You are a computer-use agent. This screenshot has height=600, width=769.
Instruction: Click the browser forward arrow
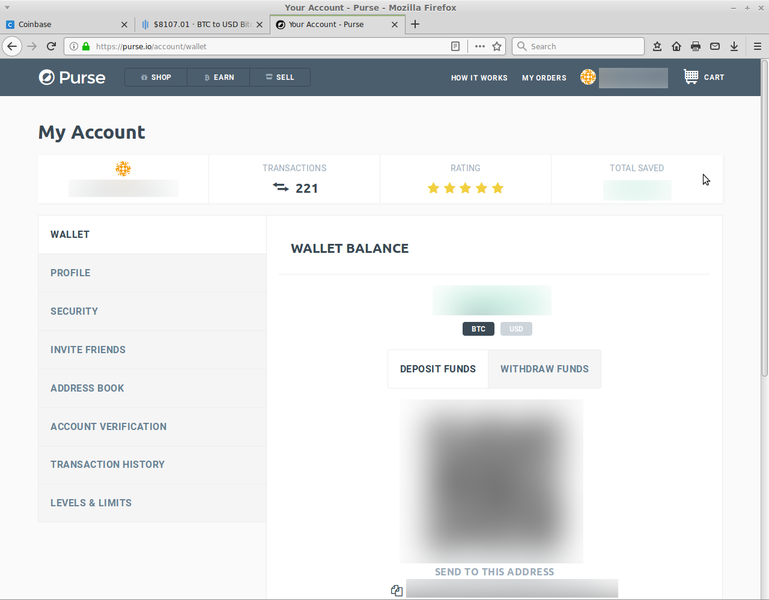coord(32,47)
